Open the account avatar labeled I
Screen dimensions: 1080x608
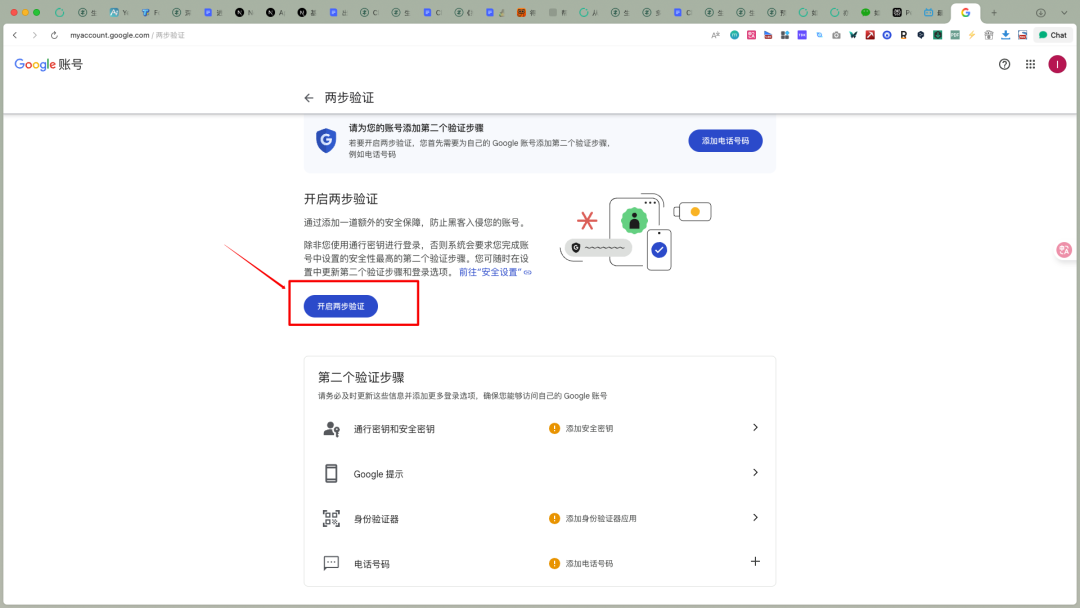click(1057, 64)
